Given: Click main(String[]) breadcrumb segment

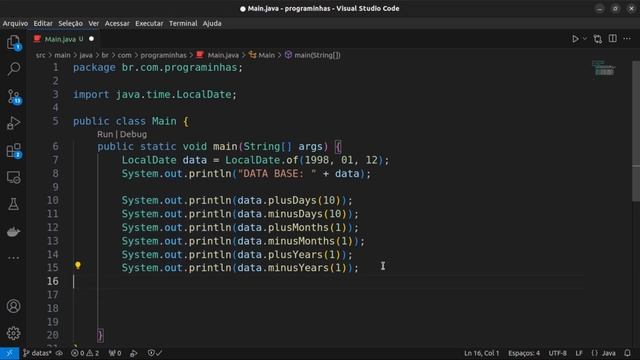Looking at the screenshot, I should click(x=313, y=55).
